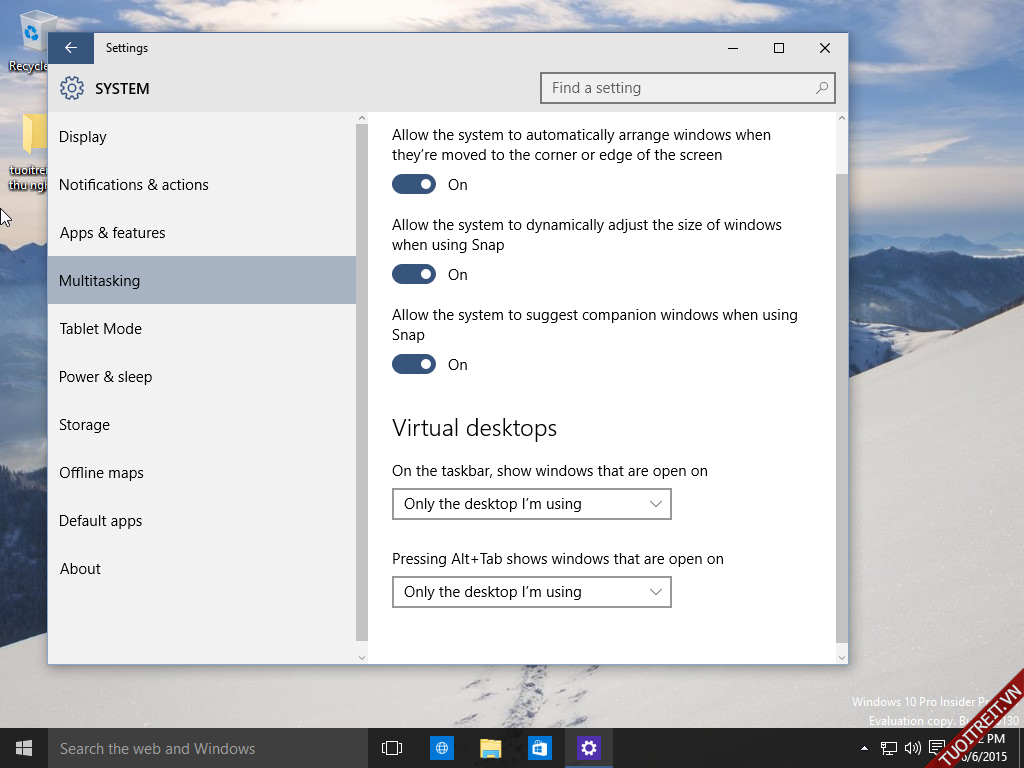Turn off companion window suggestions toggle
Screen dimensions: 1024x768
414,365
